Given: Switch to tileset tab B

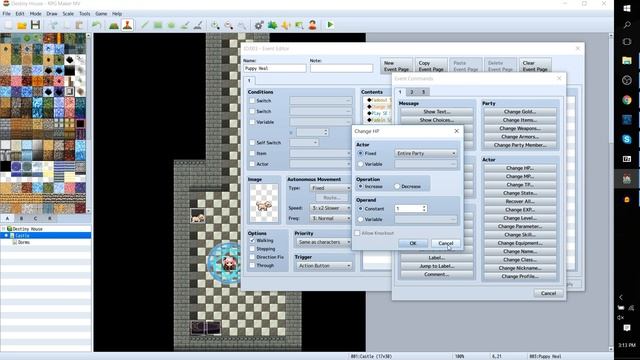Looking at the screenshot, I should [x=22, y=218].
